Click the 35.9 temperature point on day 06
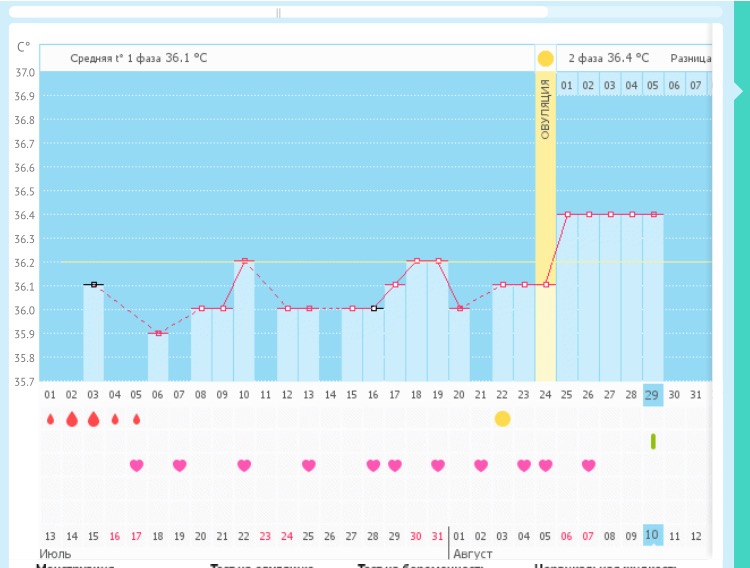The image size is (750, 568). [x=158, y=333]
